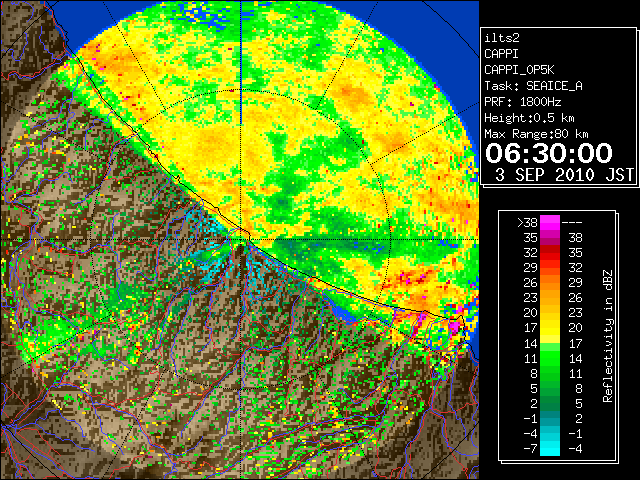640x480 pixels.
Task: Select the dark green 2–5 dBZ swatch
Action: (550, 403)
